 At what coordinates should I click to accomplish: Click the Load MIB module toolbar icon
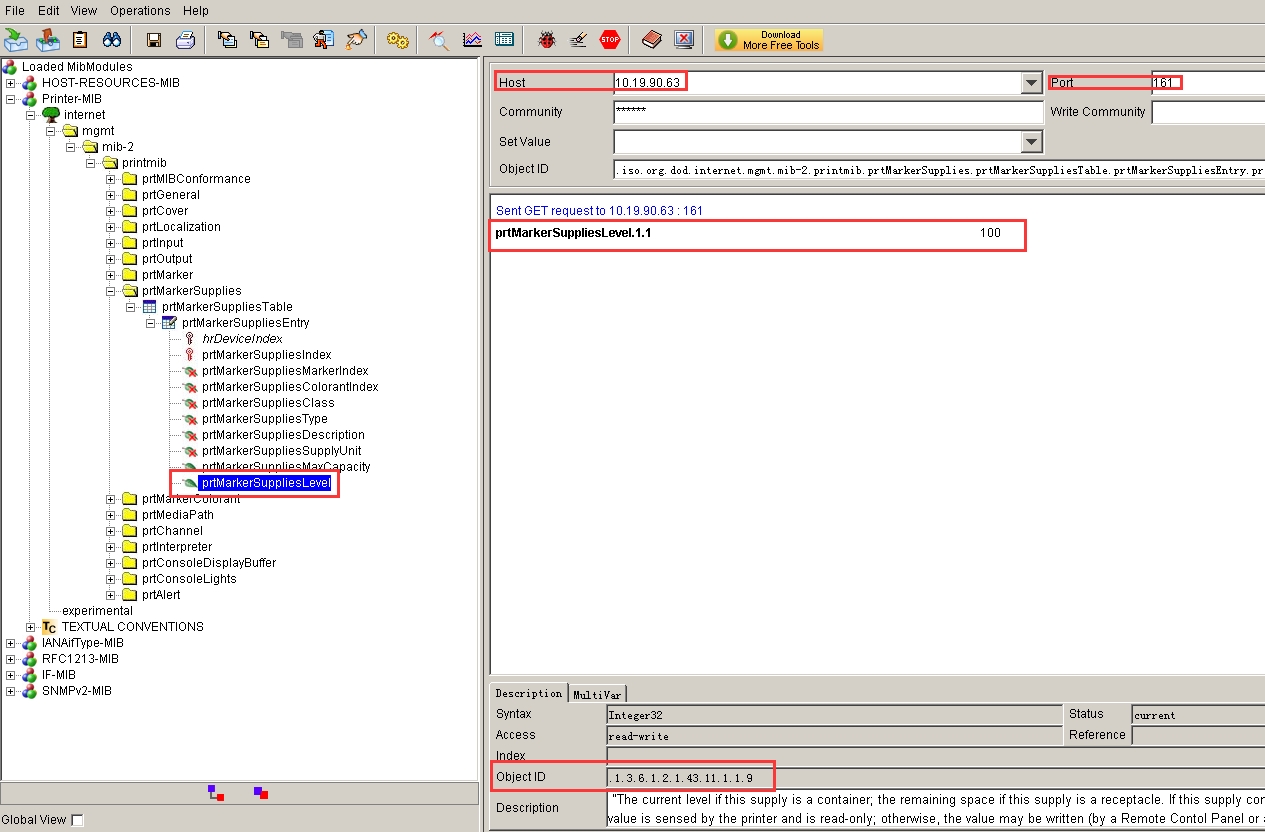(x=16, y=40)
